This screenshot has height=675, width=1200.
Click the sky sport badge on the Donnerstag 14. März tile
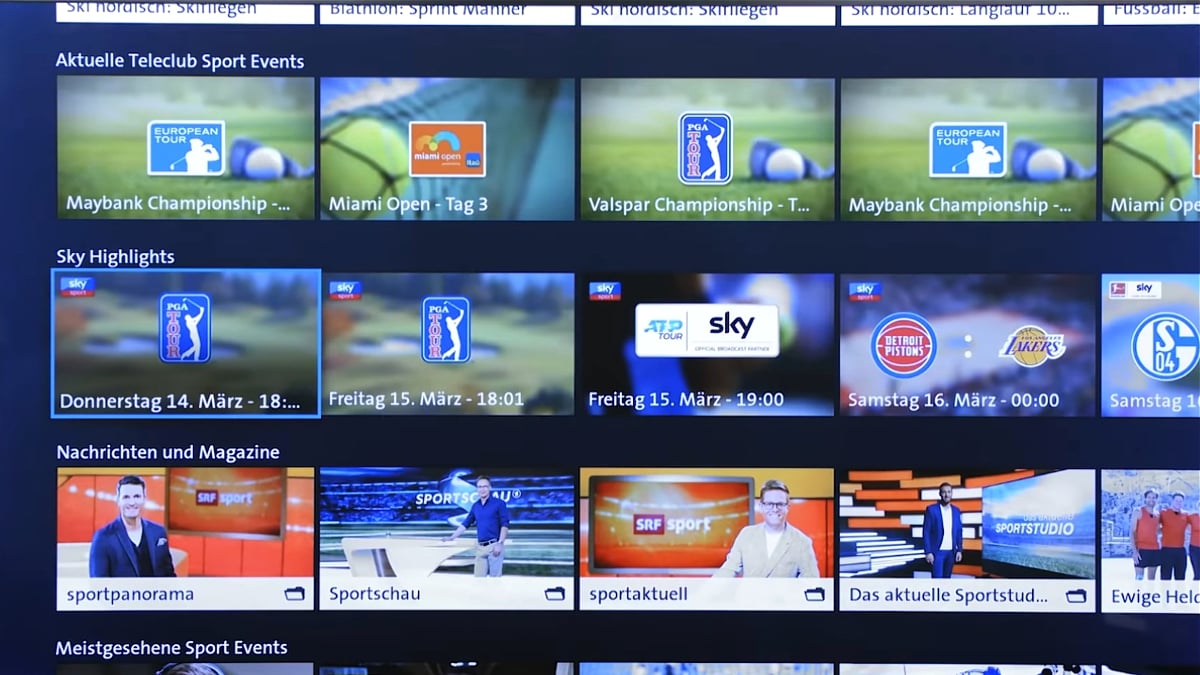(x=78, y=287)
